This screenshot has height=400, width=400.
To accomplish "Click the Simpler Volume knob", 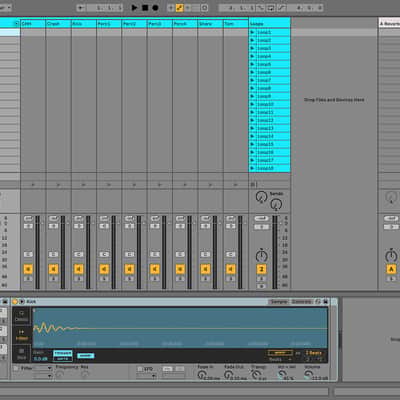I will point(309,375).
